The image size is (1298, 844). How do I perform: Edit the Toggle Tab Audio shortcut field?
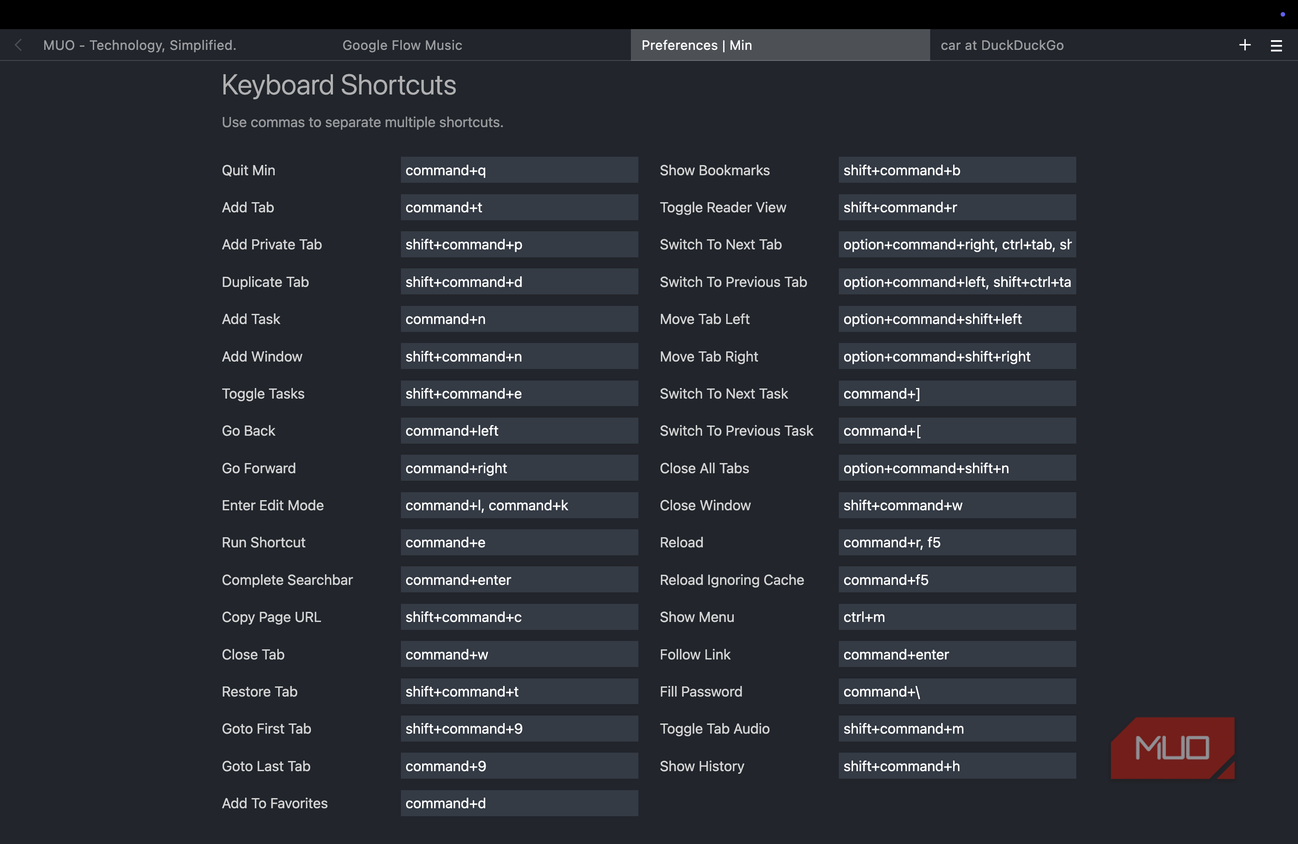click(x=957, y=729)
